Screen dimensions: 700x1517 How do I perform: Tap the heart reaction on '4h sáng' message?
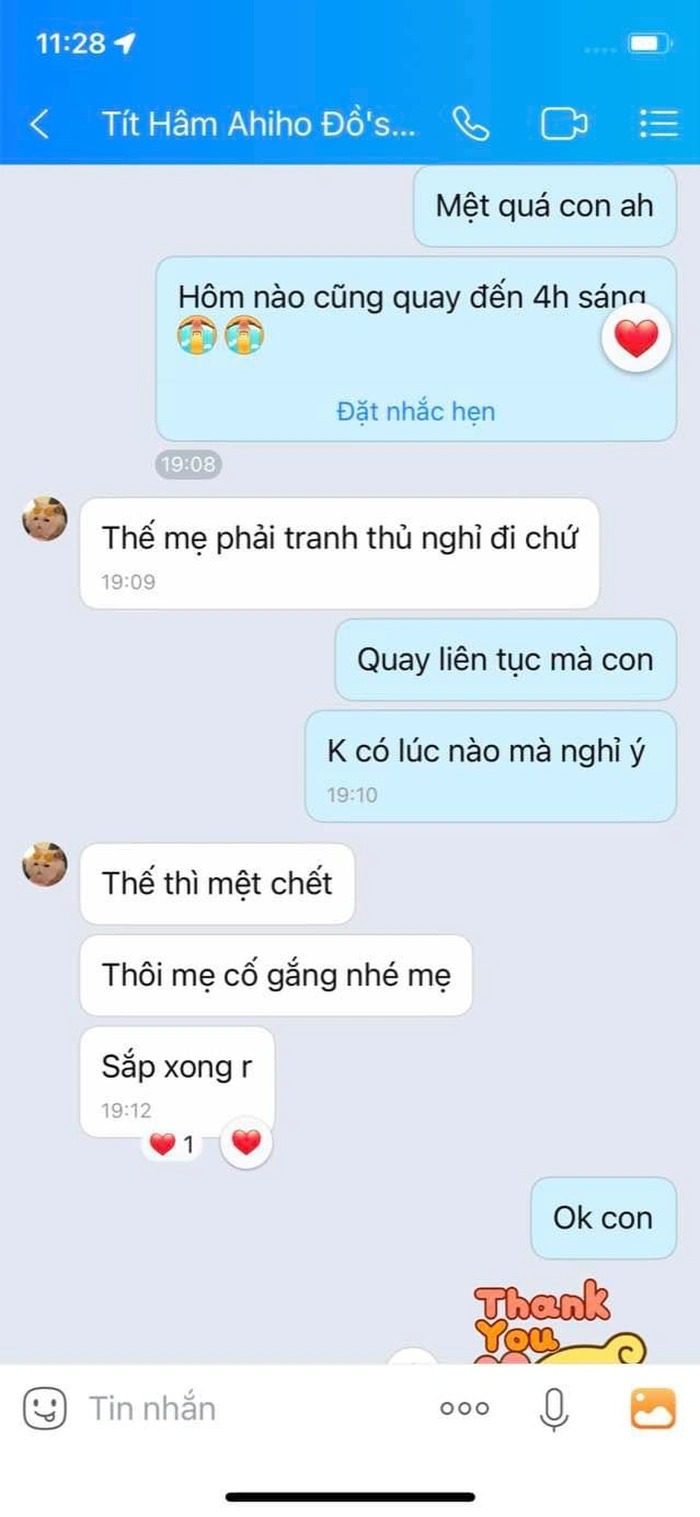(636, 341)
